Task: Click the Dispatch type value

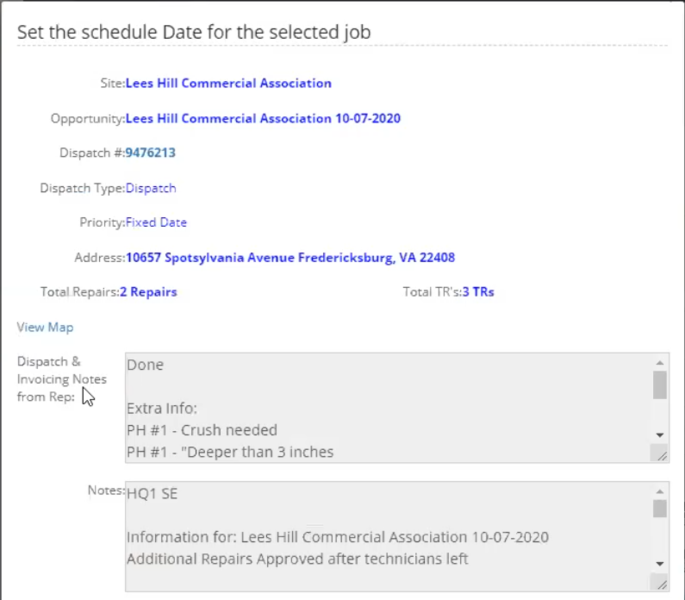Action: point(150,188)
